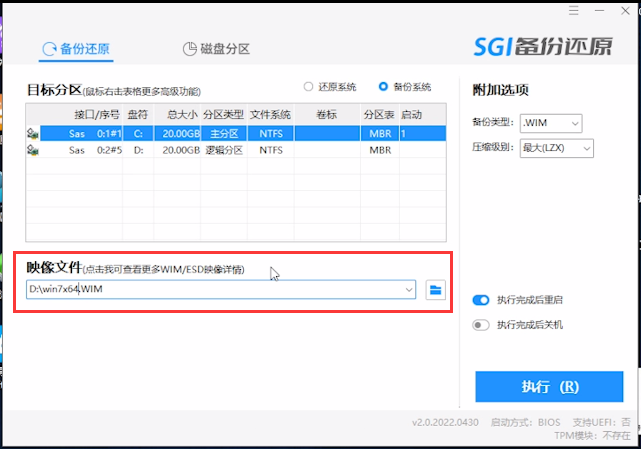Click the 启动方式: BIOS status text
This screenshot has height=449, width=641.
[525, 422]
